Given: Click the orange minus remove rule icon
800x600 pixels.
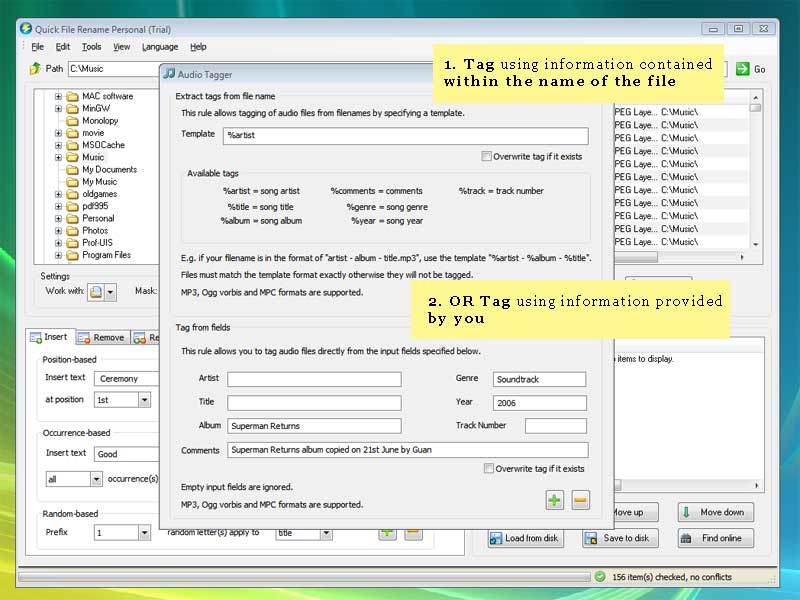Looking at the screenshot, I should (581, 500).
